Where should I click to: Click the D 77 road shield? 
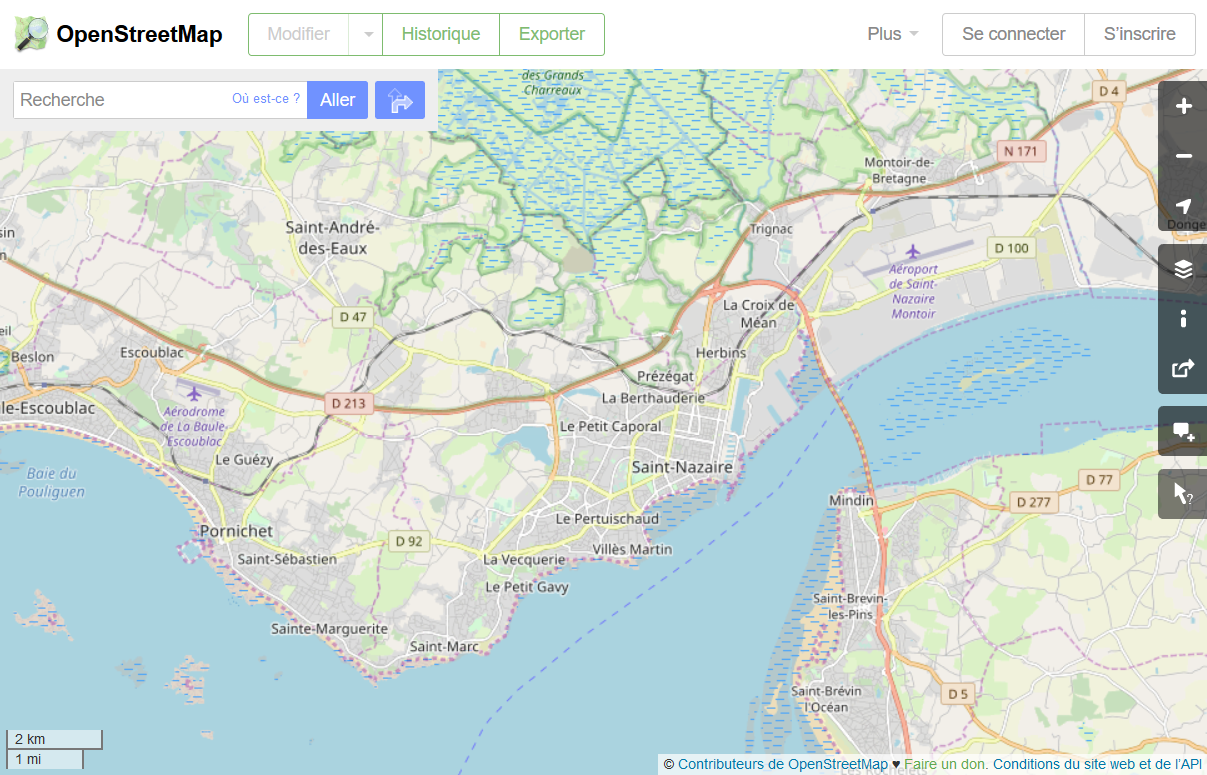tap(1099, 480)
